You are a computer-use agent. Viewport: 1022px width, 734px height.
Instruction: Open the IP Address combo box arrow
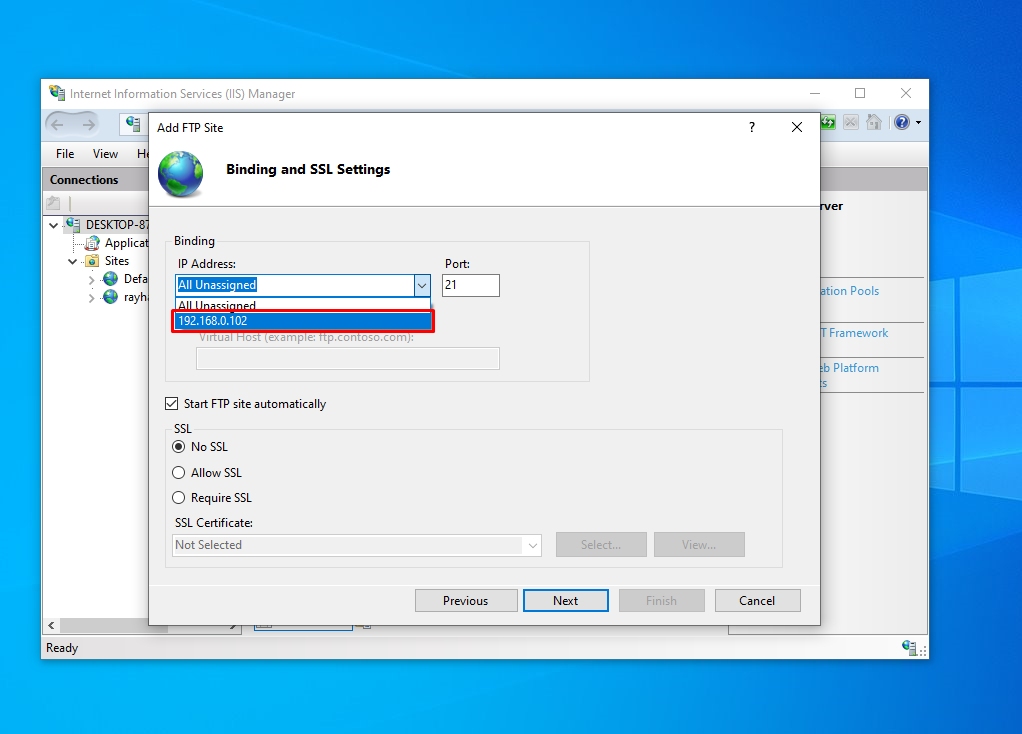pyautogui.click(x=422, y=285)
